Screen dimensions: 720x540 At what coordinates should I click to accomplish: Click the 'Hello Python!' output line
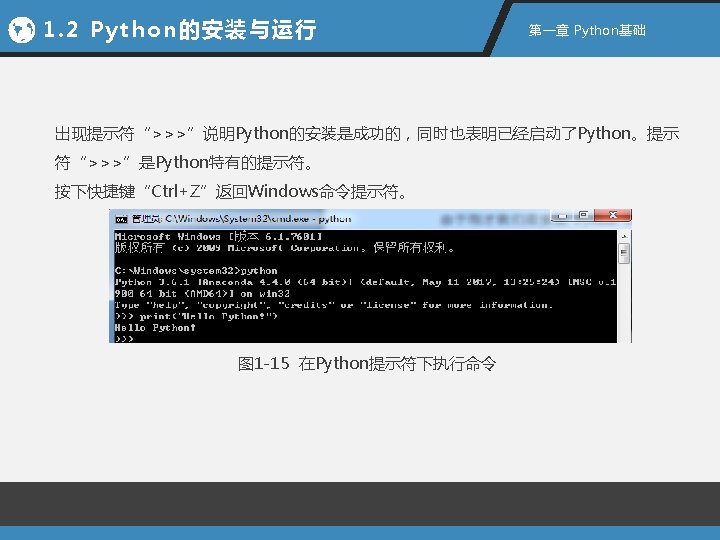(155, 328)
